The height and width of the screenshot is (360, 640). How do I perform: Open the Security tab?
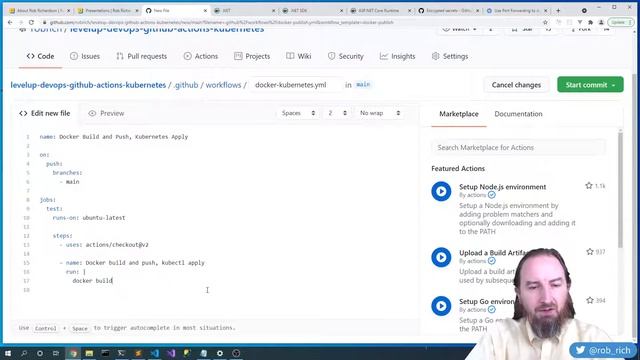[x=346, y=56]
